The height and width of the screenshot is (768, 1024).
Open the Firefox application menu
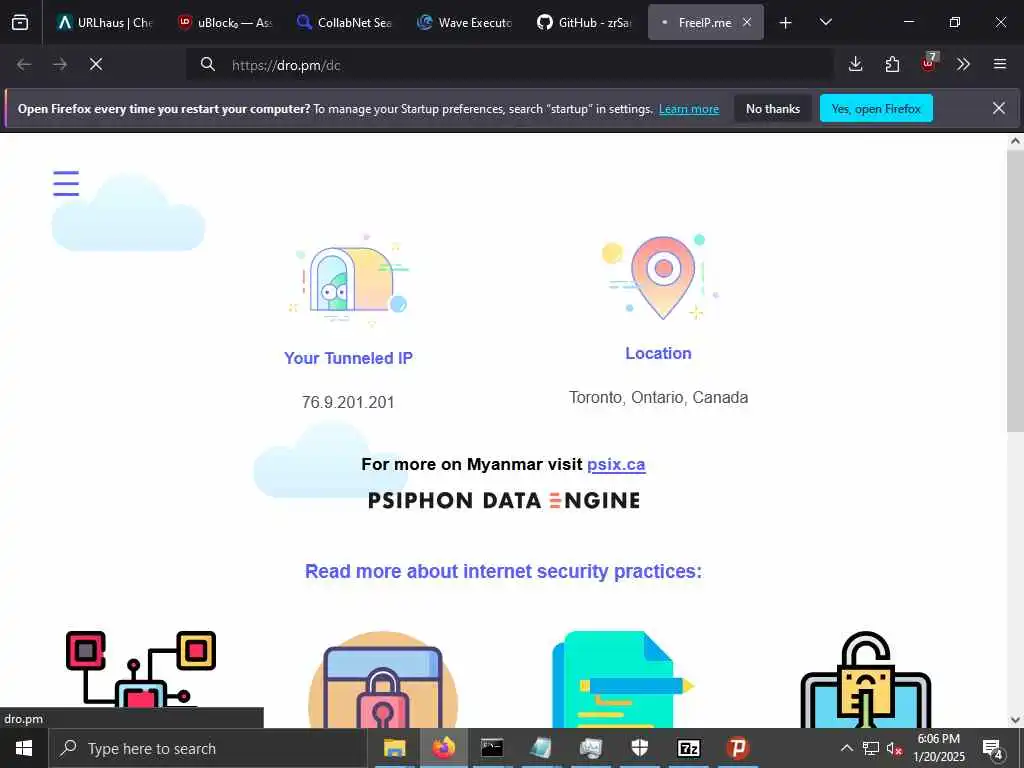pos(1000,64)
